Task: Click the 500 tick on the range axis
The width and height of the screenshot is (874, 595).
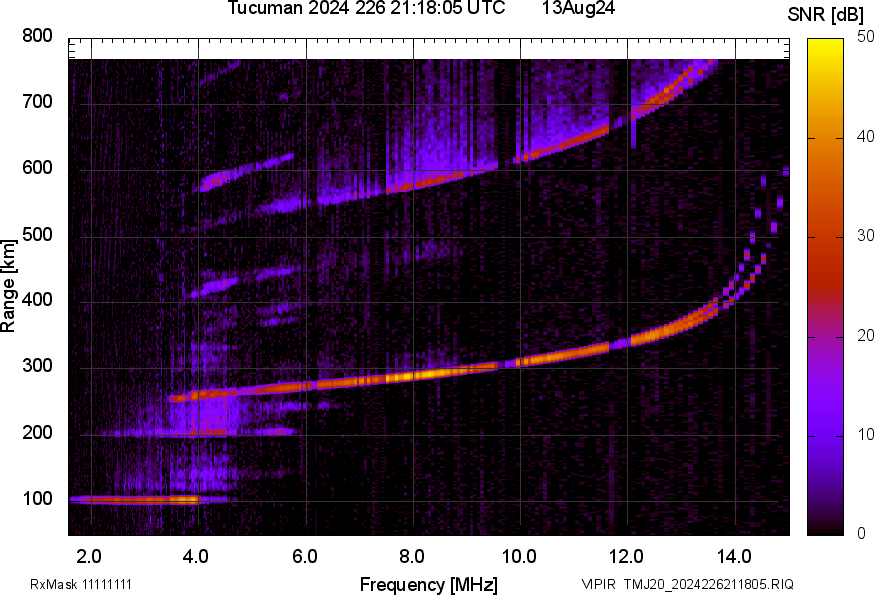Action: [x=37, y=236]
